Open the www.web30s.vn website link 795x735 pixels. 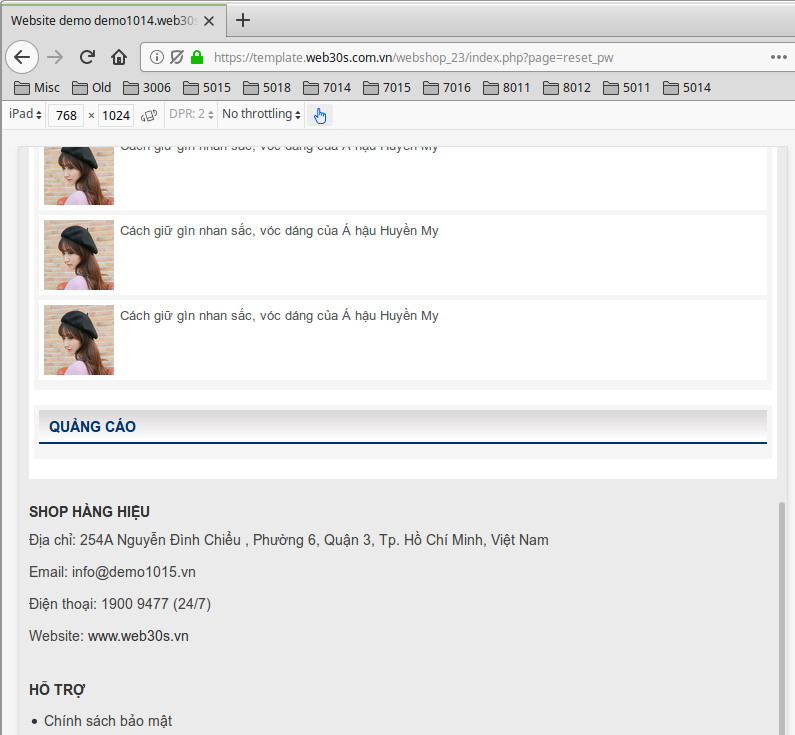(x=138, y=636)
